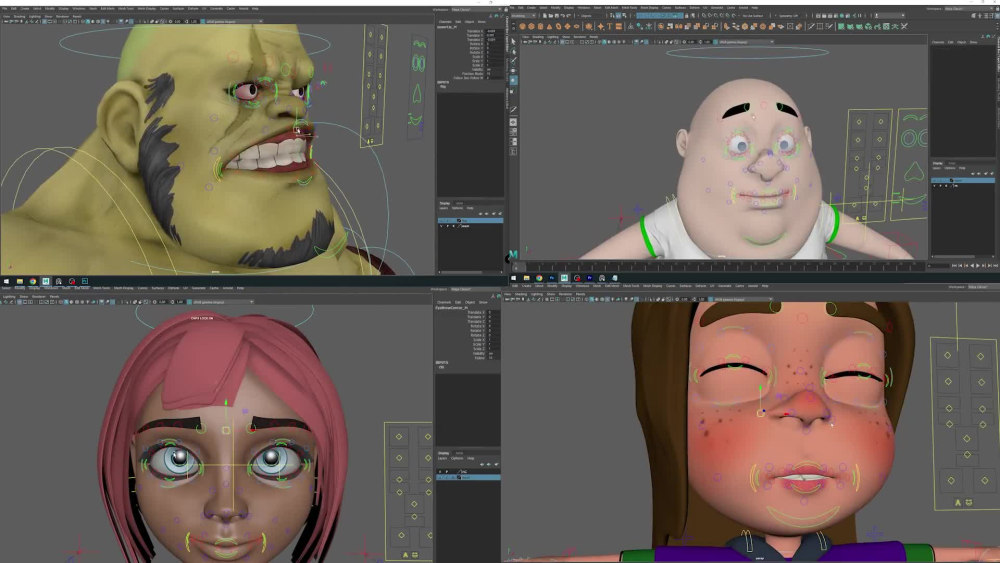Toggle Make Live magnet icon in bald man window
The image size is (1000, 563).
click(x=734, y=15)
